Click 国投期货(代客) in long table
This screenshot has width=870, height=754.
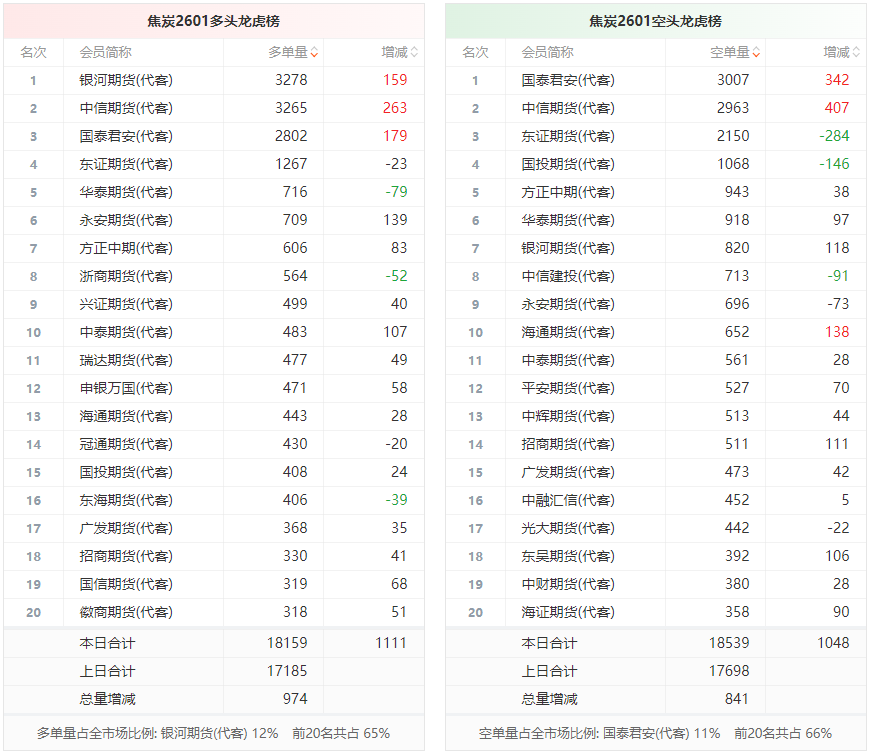click(126, 472)
